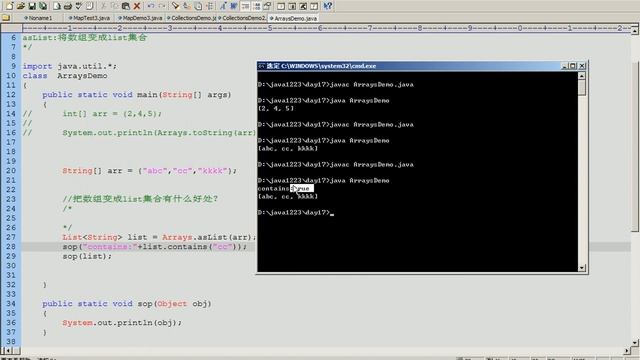Screen dimensions: 640x360
Task: Paste clipboard contents via toolbar icon
Action: tap(126, 6)
